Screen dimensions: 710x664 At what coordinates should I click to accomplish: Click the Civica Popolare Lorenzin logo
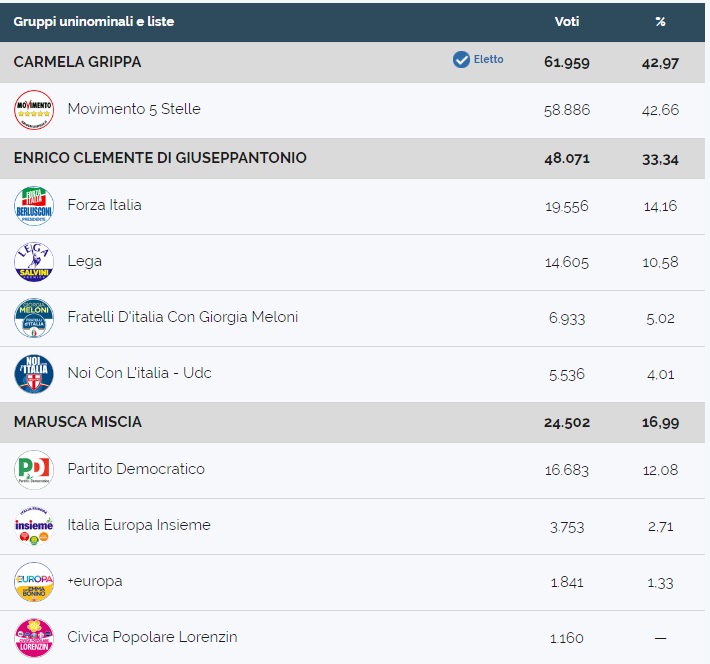pos(34,638)
